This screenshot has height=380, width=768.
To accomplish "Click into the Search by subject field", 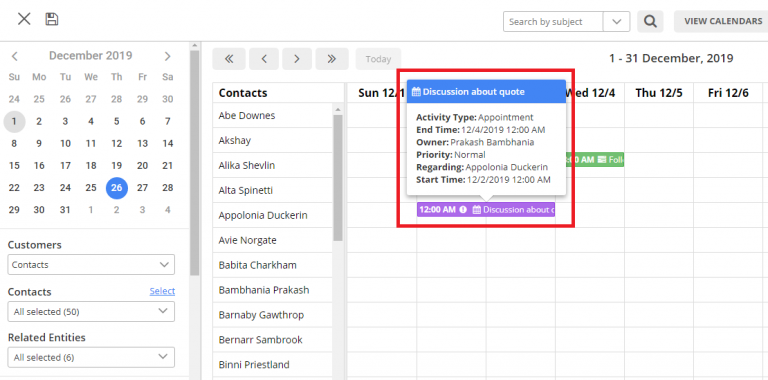I will [553, 22].
